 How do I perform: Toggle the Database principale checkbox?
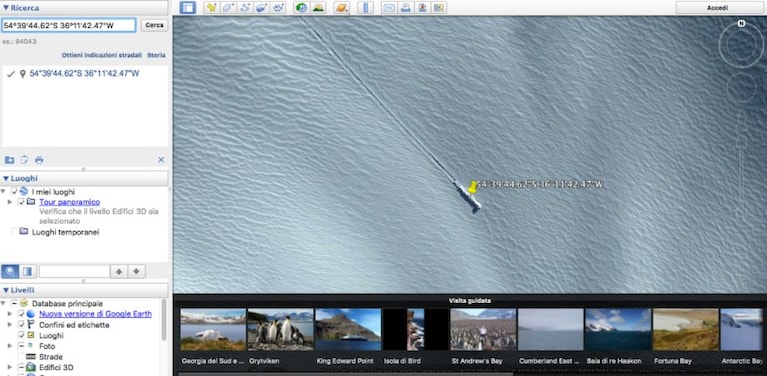(x=14, y=303)
